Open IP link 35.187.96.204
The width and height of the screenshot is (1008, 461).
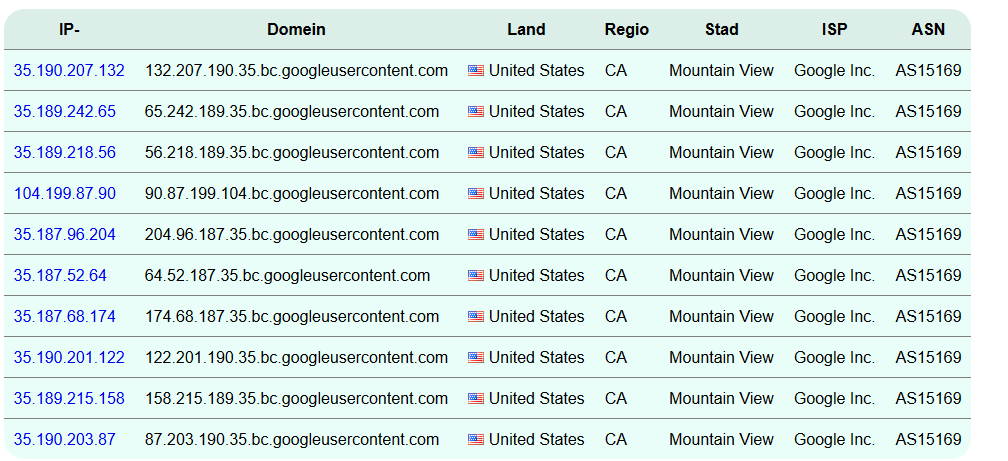click(x=65, y=235)
